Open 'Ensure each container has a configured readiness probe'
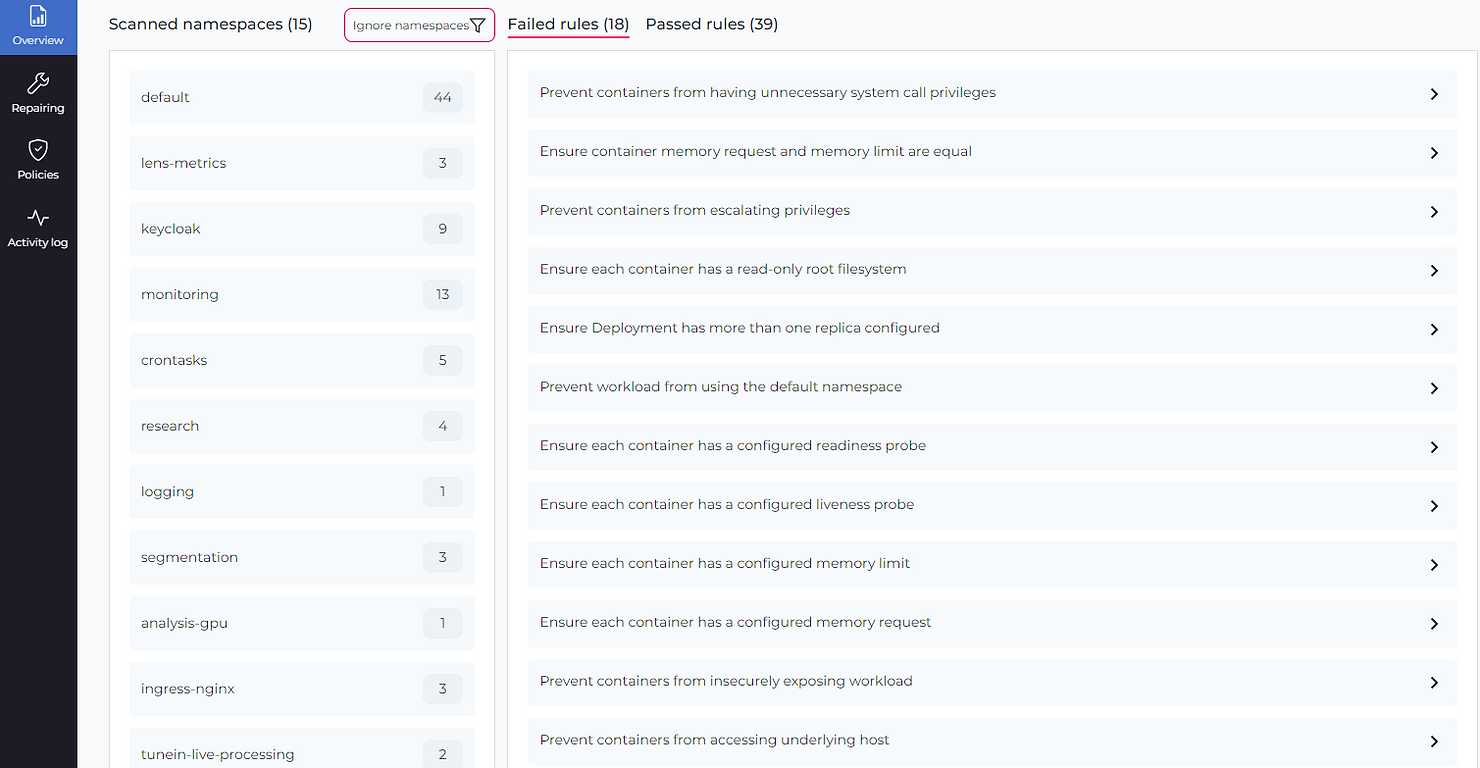This screenshot has height=768, width=1480. pos(733,446)
